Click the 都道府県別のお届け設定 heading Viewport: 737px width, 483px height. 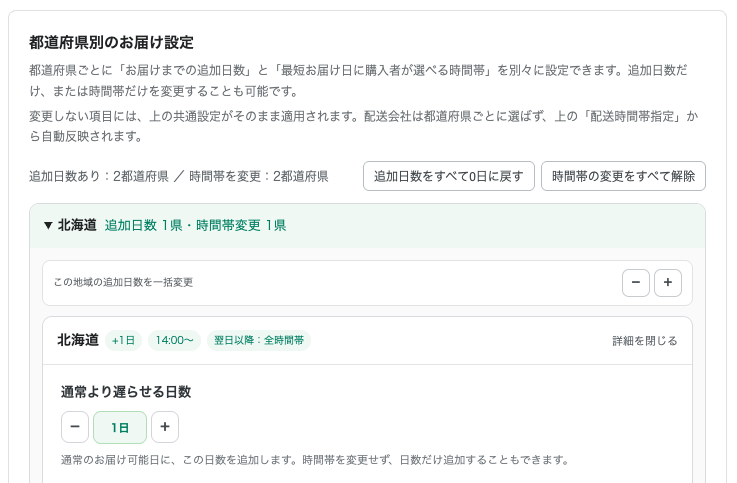click(x=111, y=42)
